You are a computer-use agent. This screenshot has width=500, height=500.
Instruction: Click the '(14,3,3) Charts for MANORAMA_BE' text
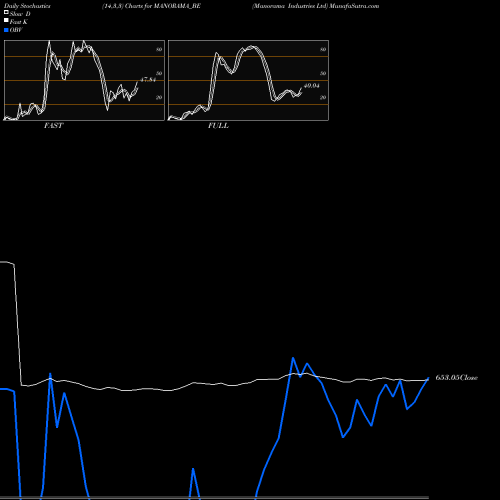[x=151, y=6]
